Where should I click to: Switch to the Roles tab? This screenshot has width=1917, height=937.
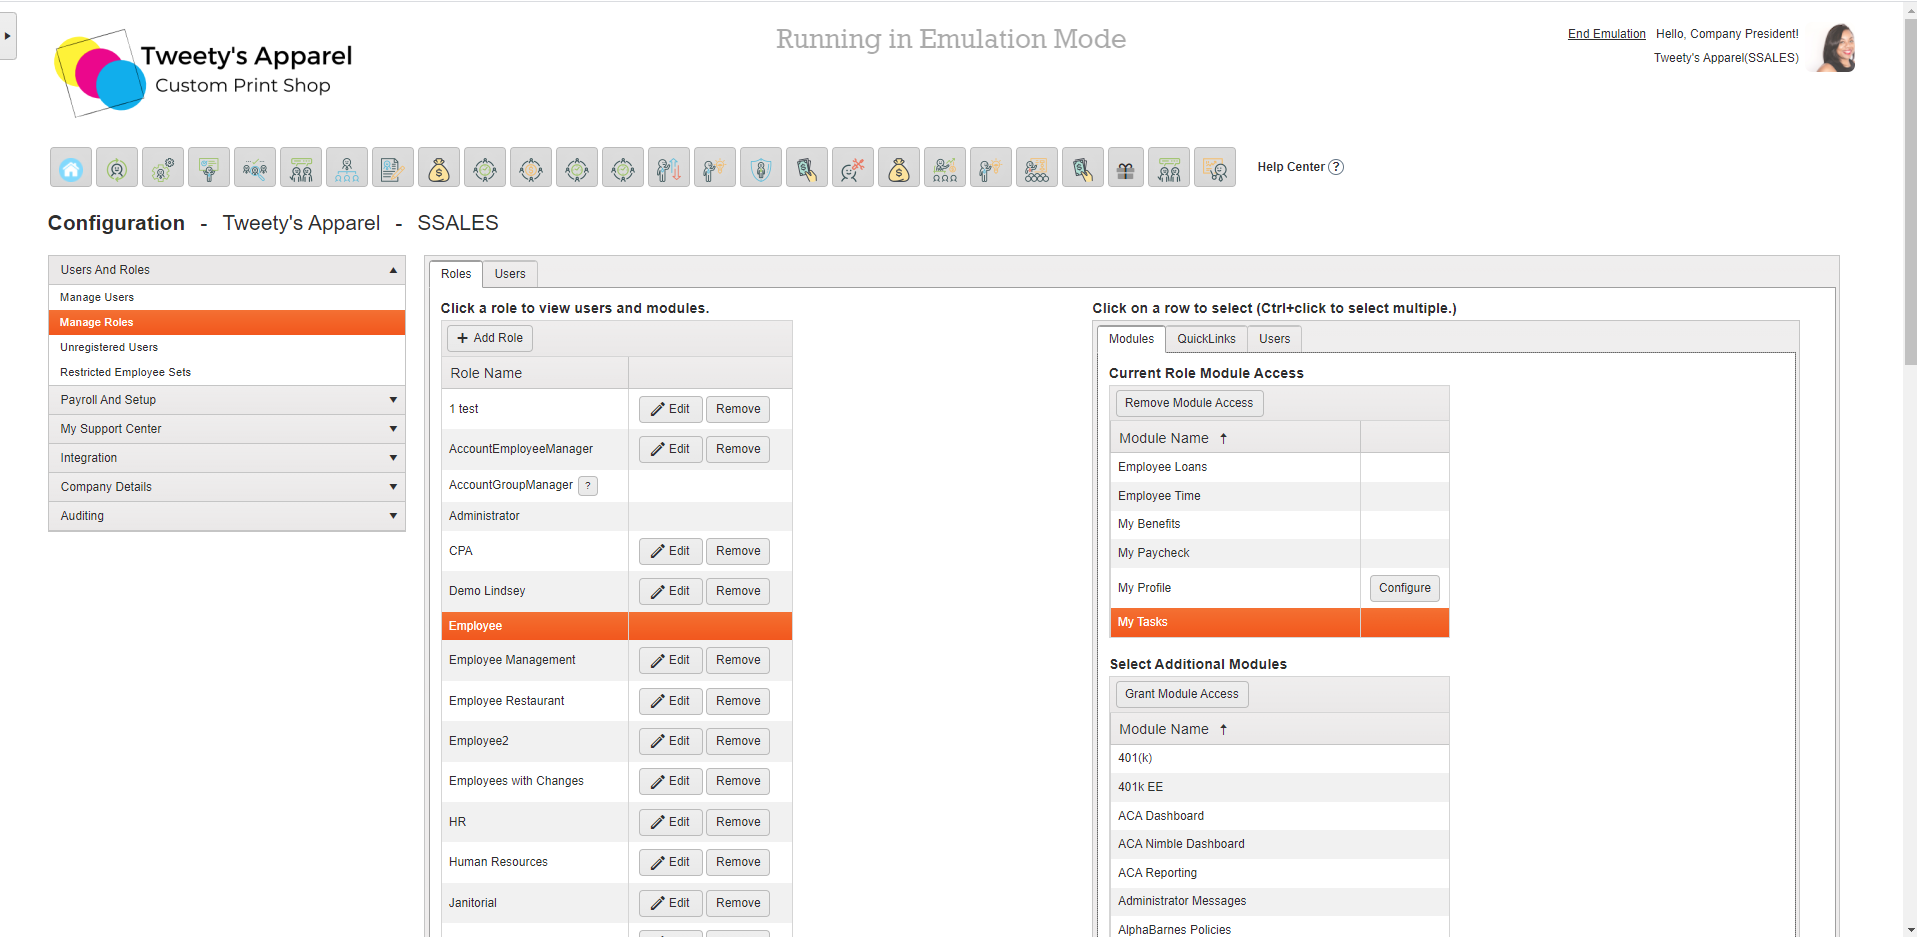(x=456, y=274)
